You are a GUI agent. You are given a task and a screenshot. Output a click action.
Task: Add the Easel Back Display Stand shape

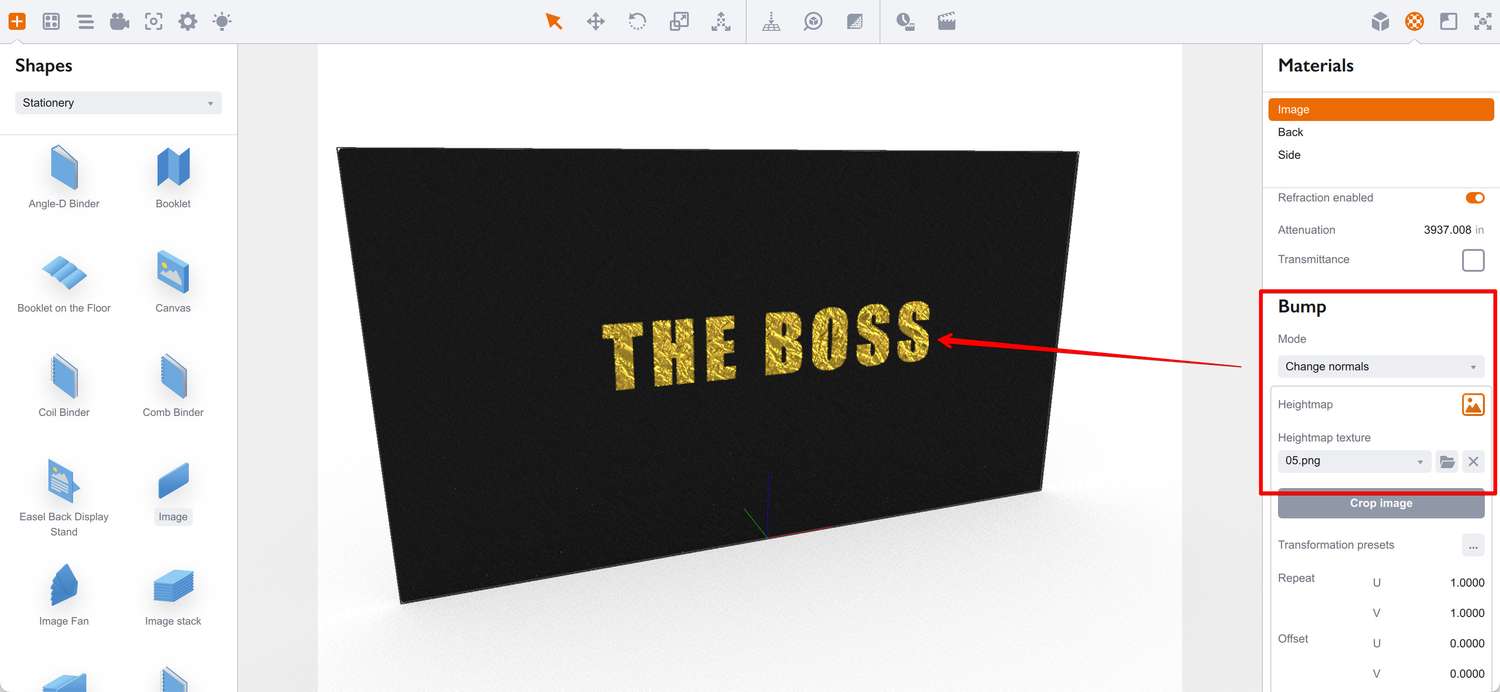(64, 498)
